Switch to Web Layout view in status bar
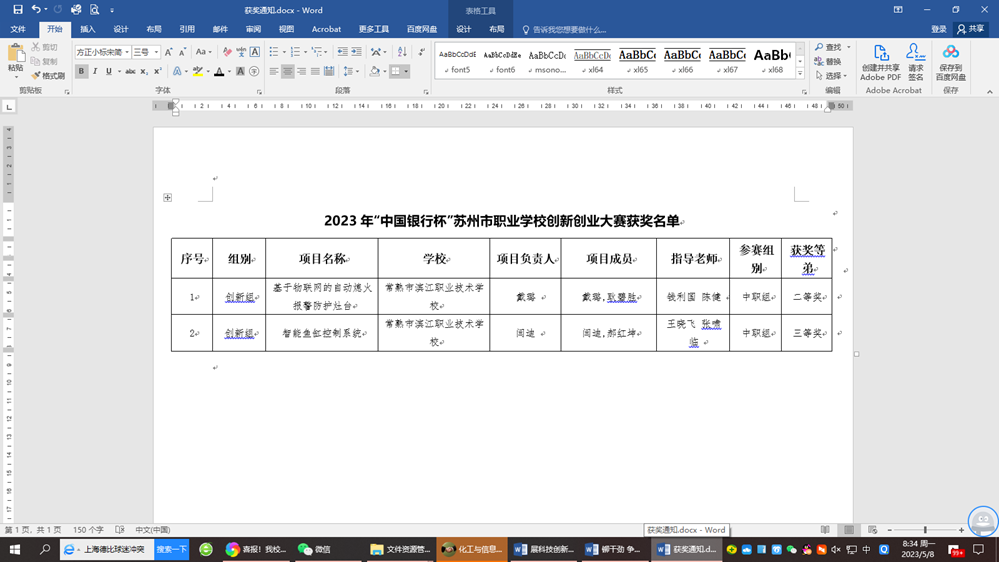 click(872, 530)
